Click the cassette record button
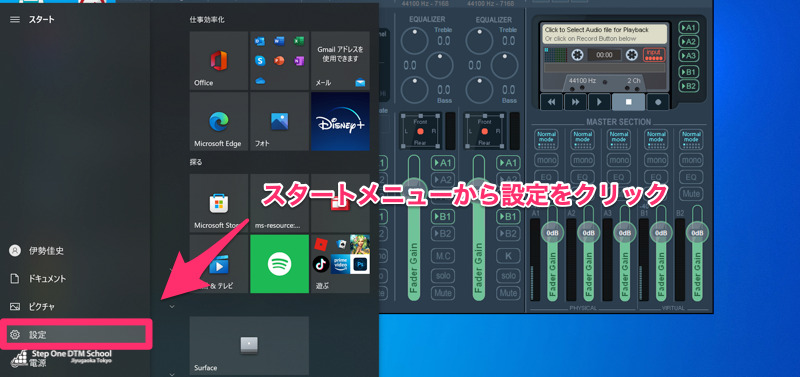Image resolution: width=800 pixels, height=377 pixels. 658,102
